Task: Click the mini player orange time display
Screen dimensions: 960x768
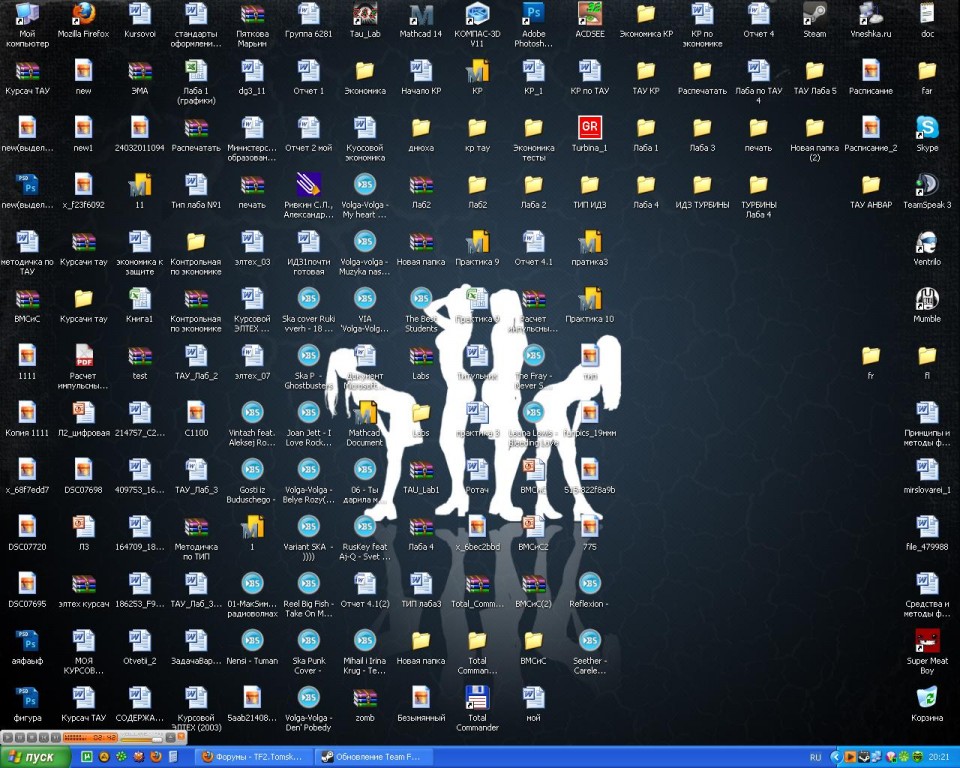Action: point(91,737)
